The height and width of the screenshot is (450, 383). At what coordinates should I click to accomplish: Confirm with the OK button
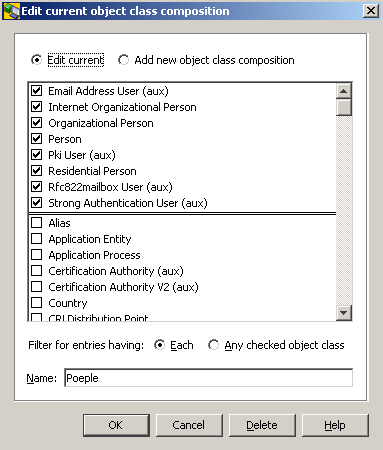(x=116, y=425)
